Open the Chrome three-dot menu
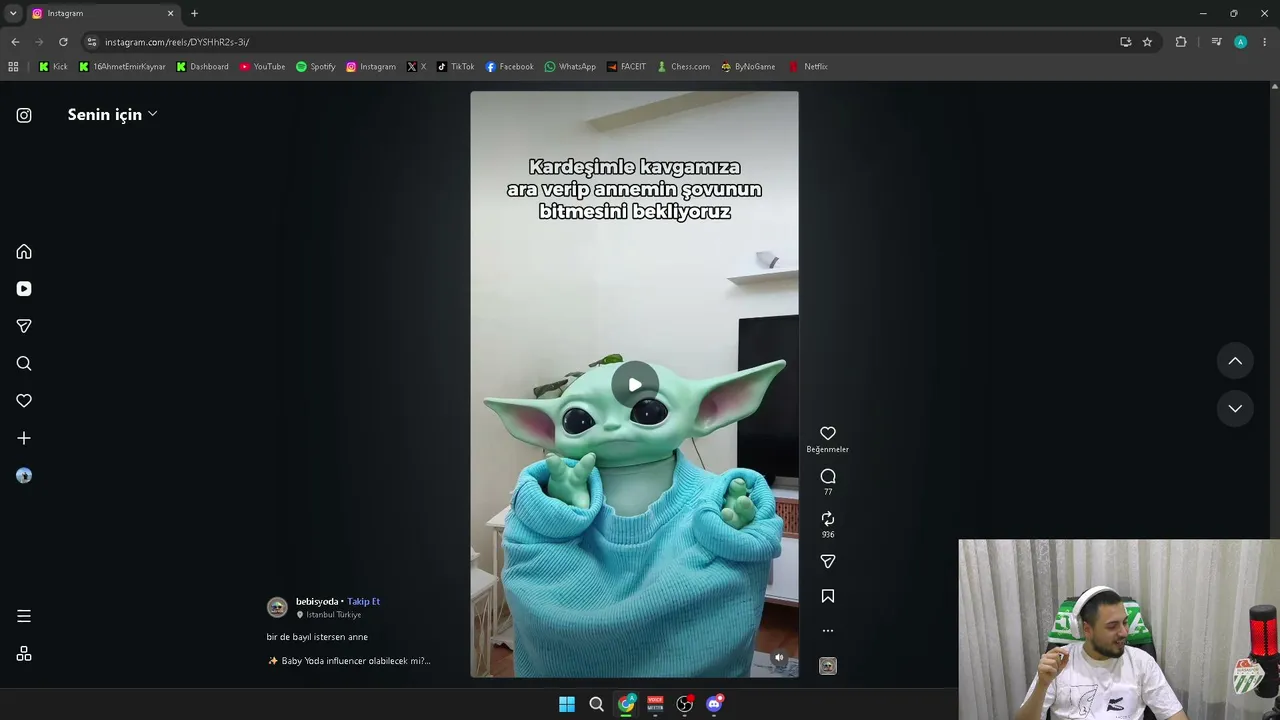1280x720 pixels. pyautogui.click(x=1265, y=42)
